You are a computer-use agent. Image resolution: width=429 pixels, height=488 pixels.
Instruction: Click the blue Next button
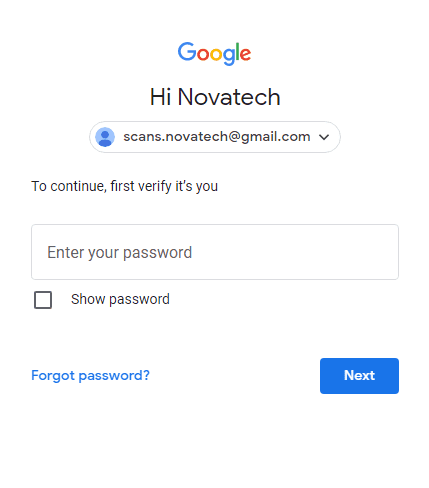pyautogui.click(x=359, y=376)
